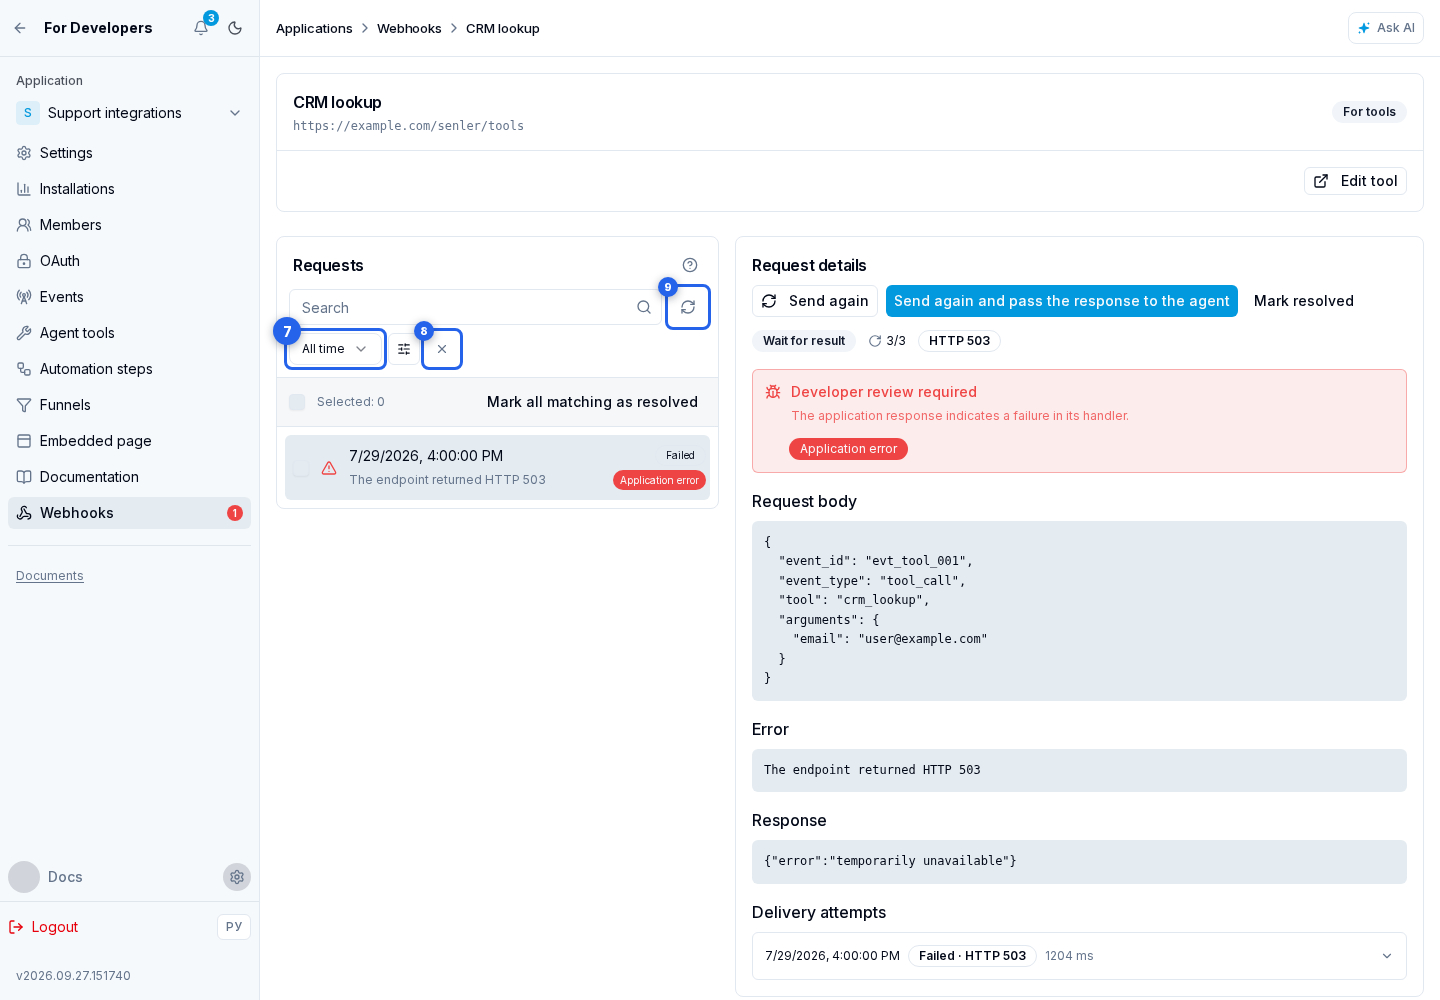
Task: Follow the Documents link
Action: pyautogui.click(x=50, y=576)
